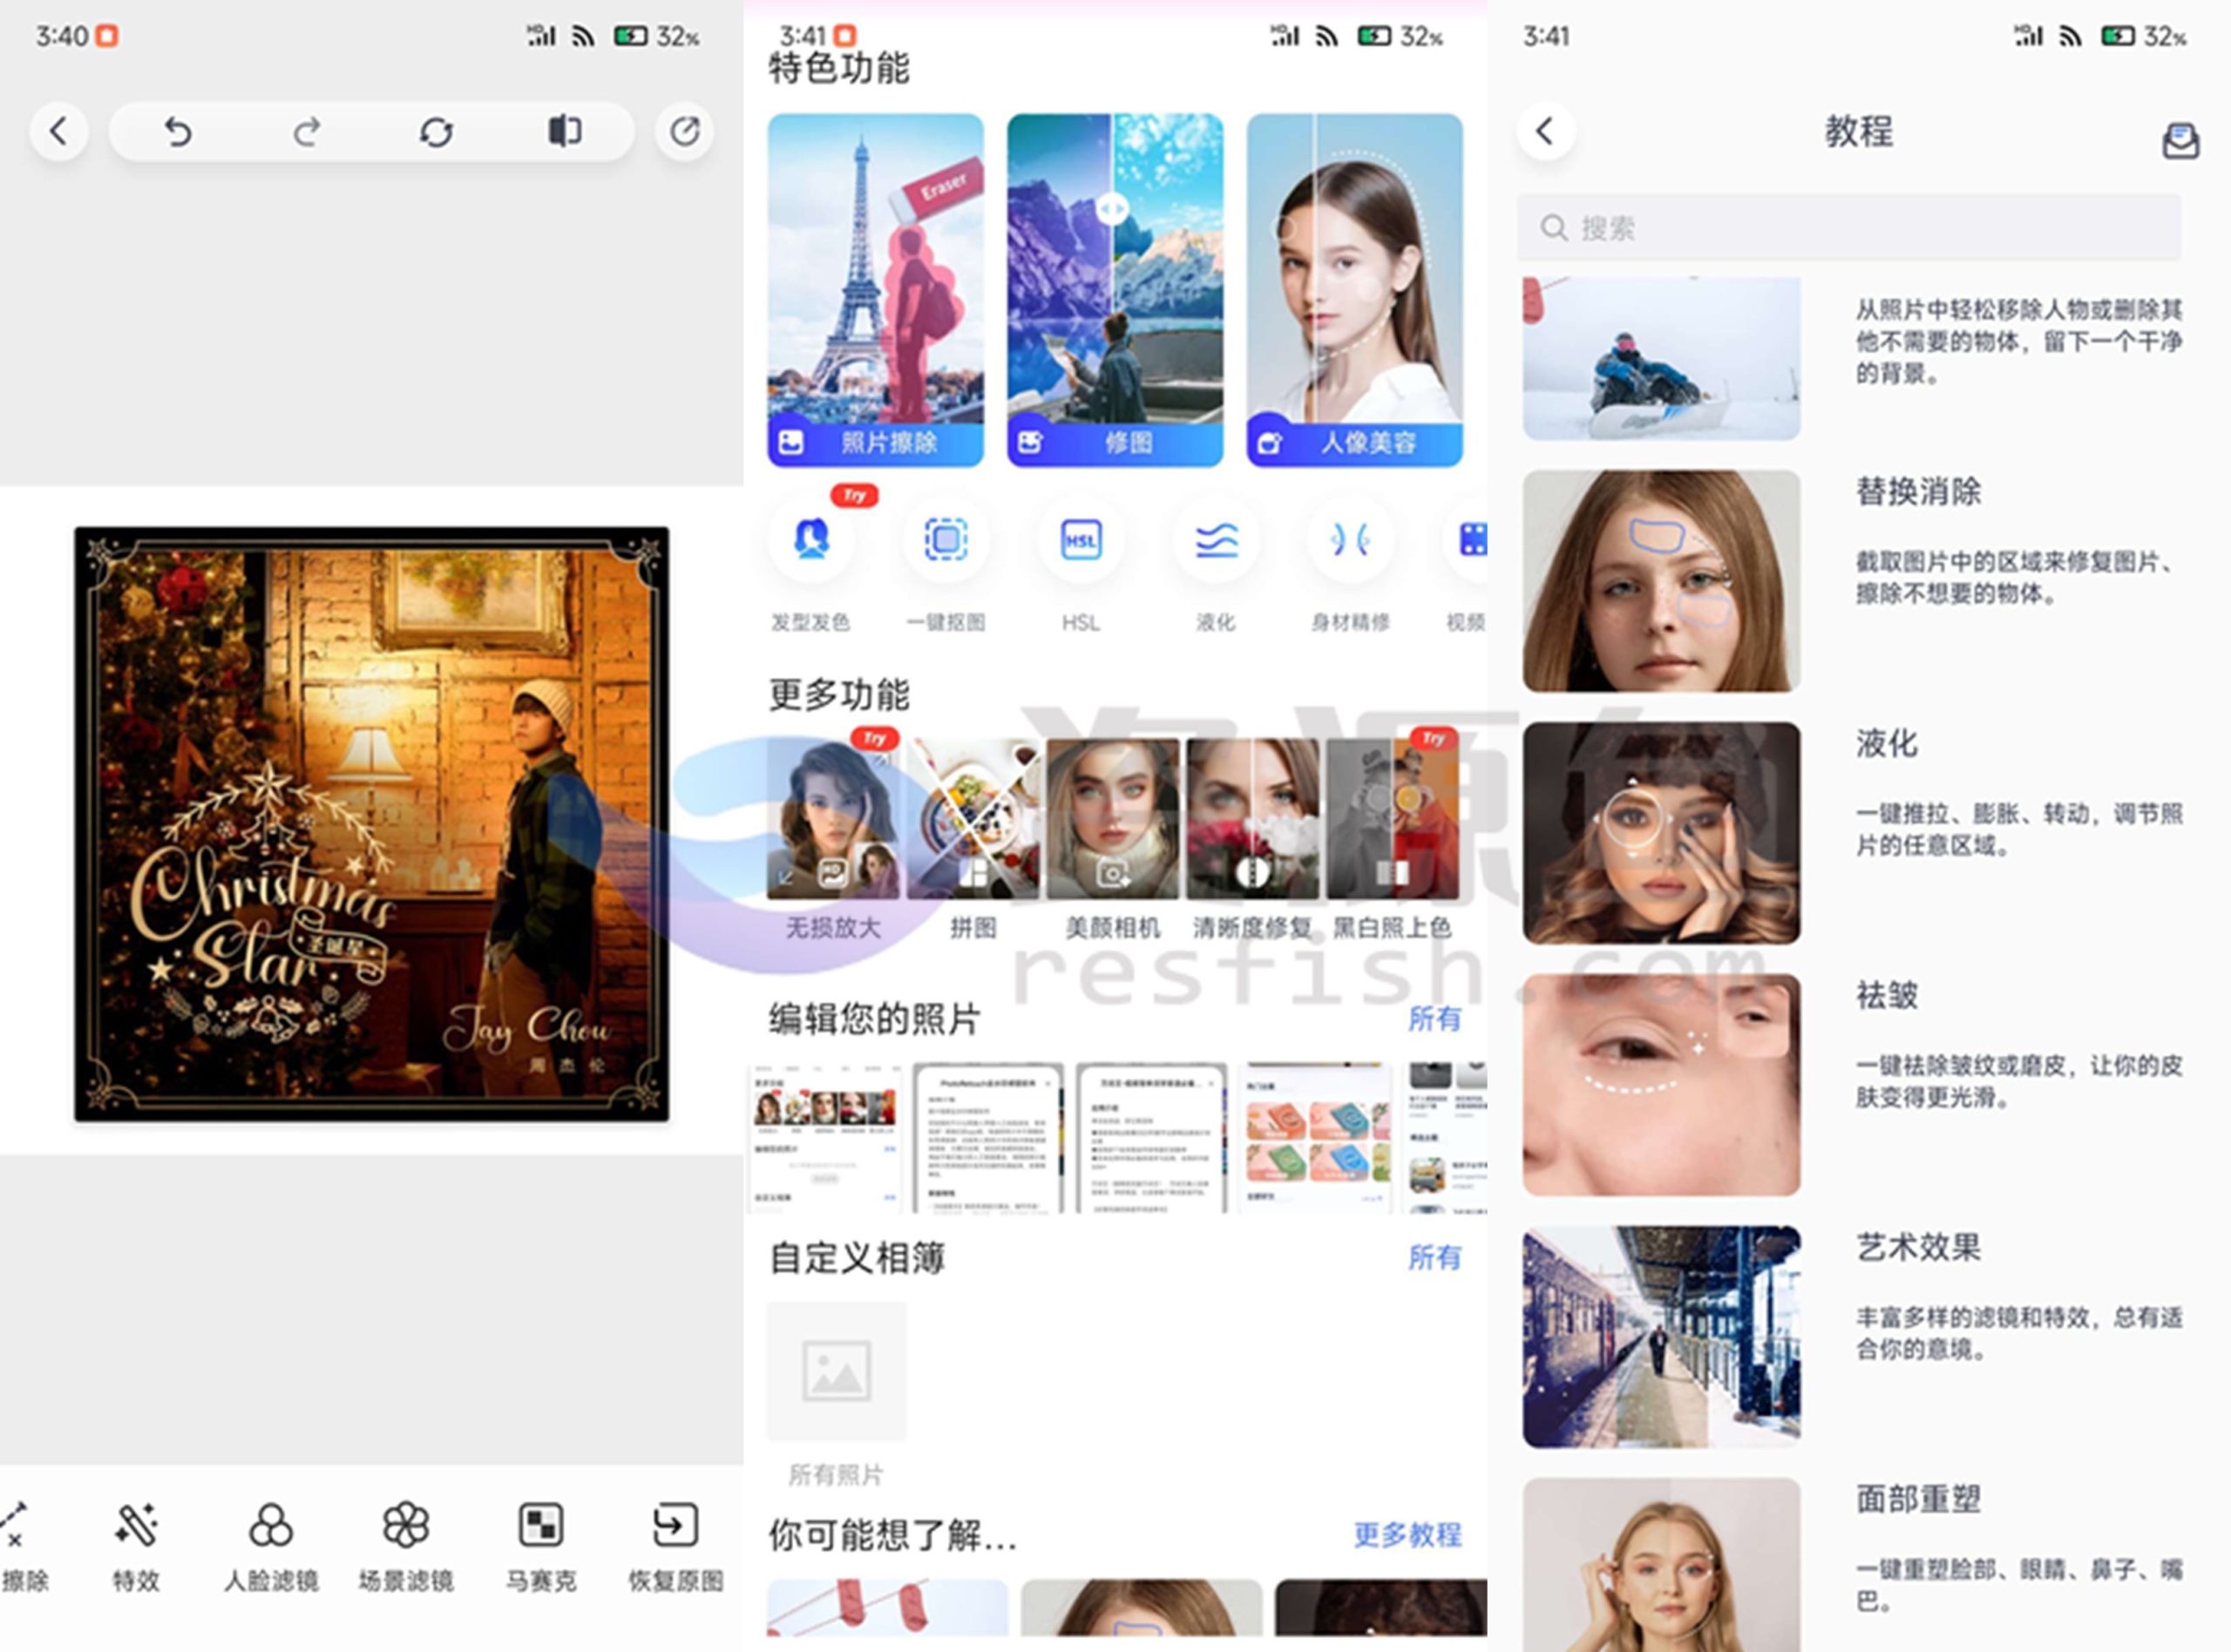
Task: Go back from the 教程 page
Action: pyautogui.click(x=1546, y=131)
